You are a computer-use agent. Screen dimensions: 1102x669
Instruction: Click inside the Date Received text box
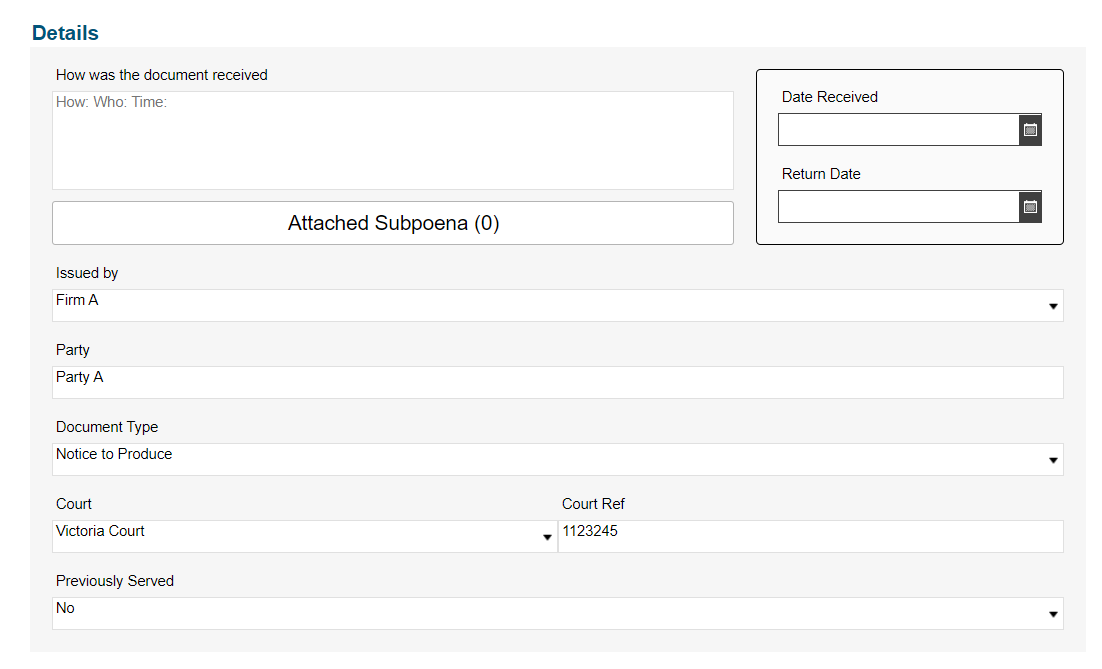[x=898, y=130]
